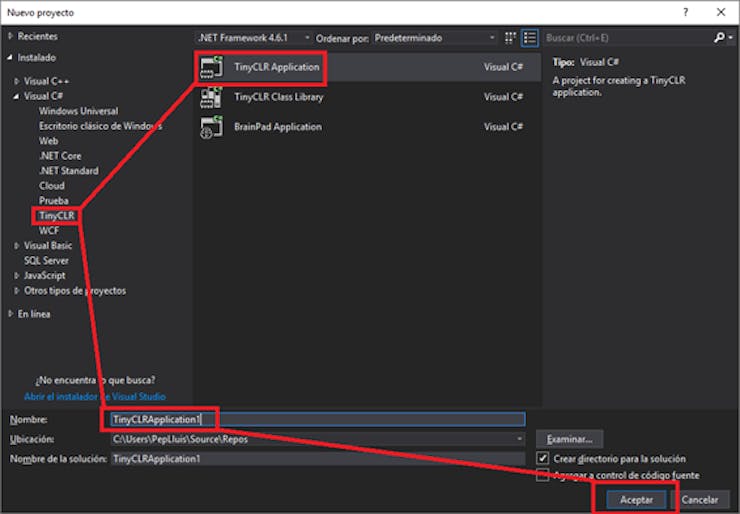Screen dimensions: 740x514
Task: Open Abrir el instalador de Visual Studio link
Action: tap(95, 396)
